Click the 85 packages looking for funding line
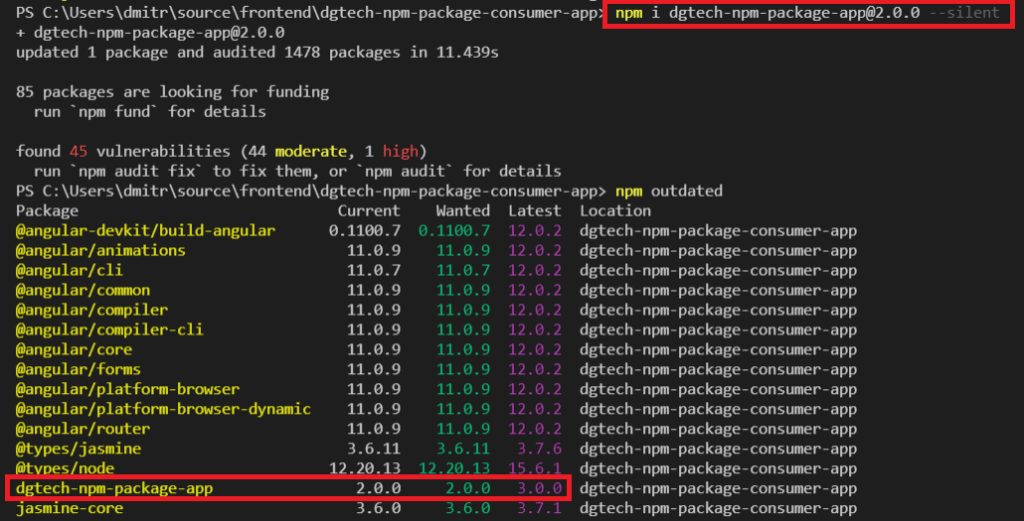 (173, 92)
